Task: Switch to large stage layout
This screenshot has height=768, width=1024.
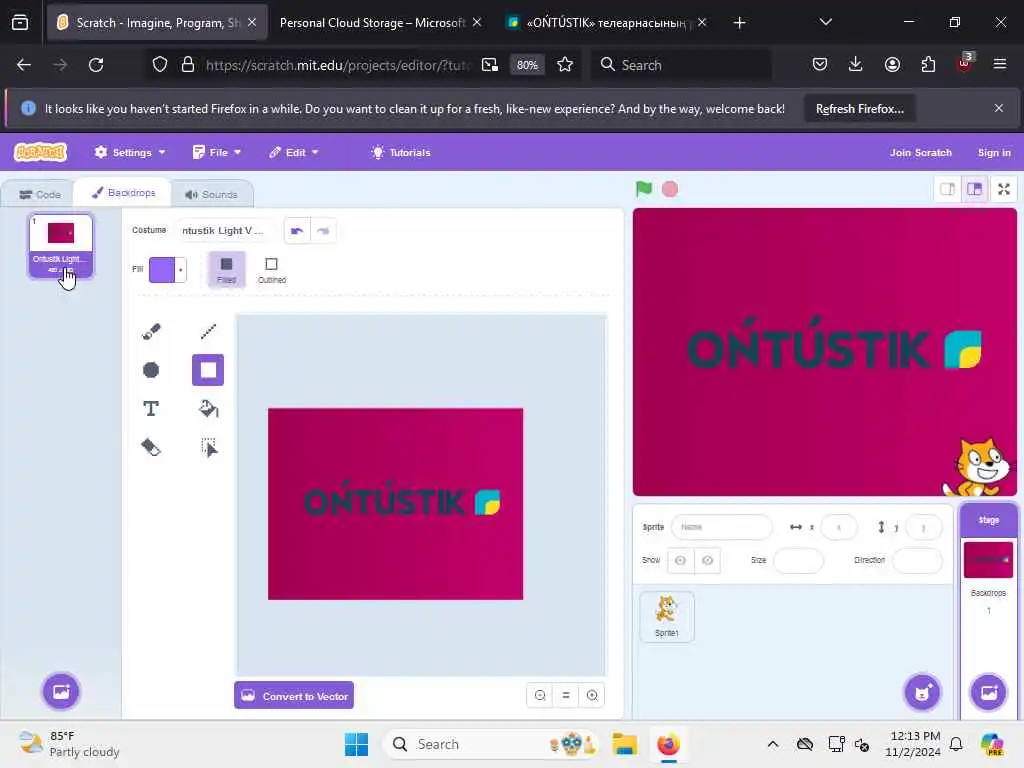Action: (x=974, y=189)
